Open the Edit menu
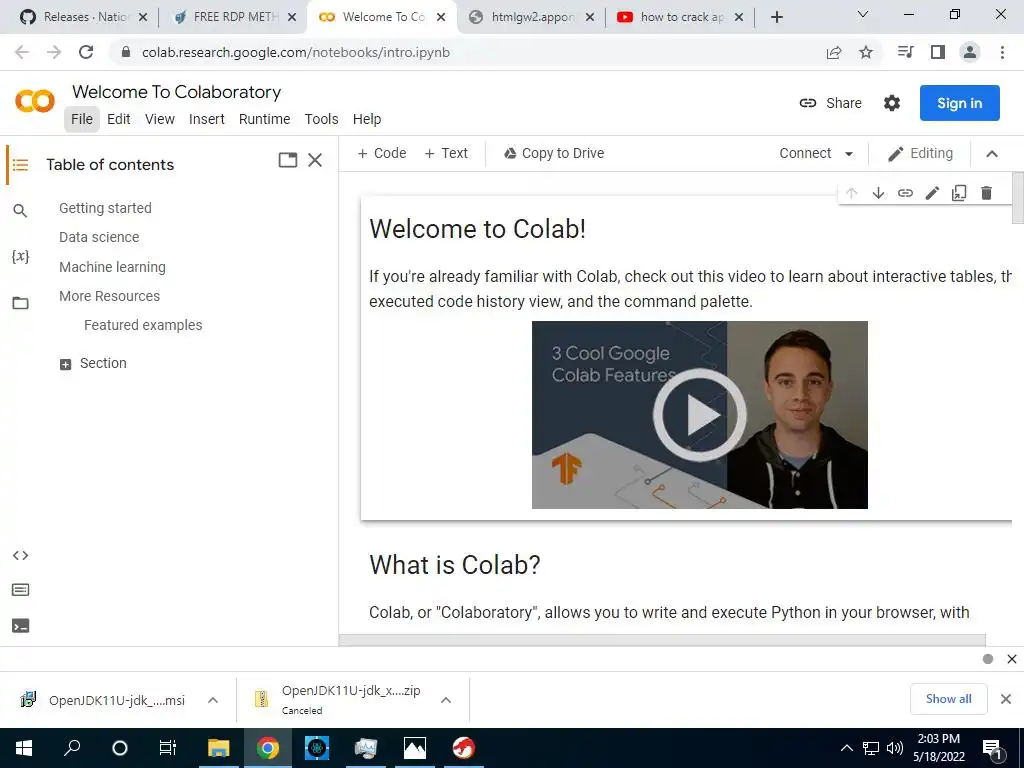This screenshot has width=1024, height=768. [x=118, y=119]
